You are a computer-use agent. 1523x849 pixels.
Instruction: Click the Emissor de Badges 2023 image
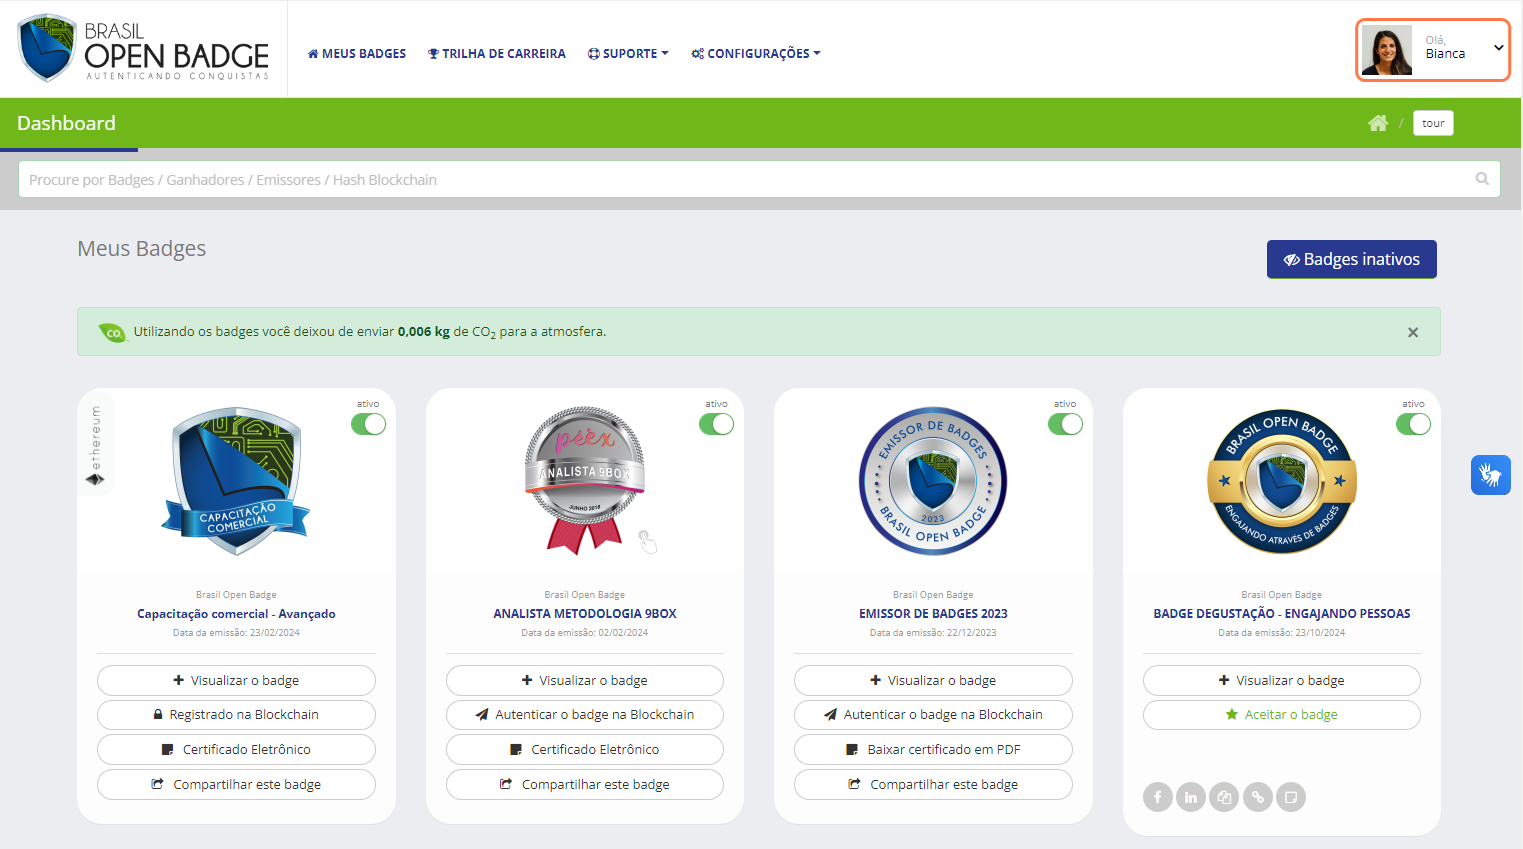pos(933,481)
